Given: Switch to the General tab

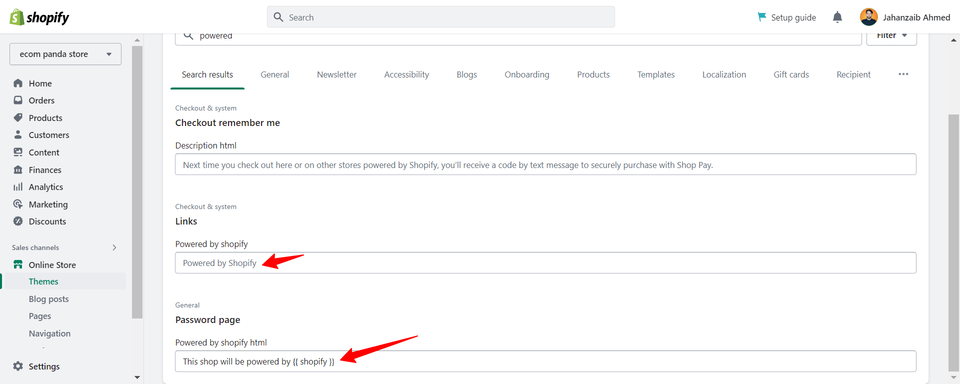Looking at the screenshot, I should click(x=275, y=75).
